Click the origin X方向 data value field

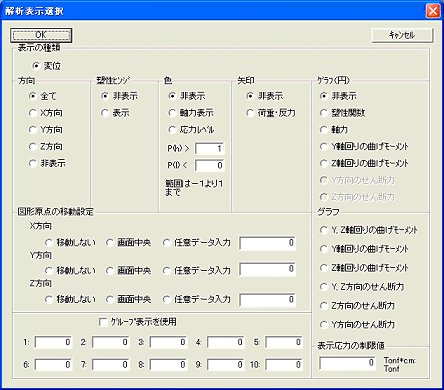pyautogui.click(x=268, y=243)
